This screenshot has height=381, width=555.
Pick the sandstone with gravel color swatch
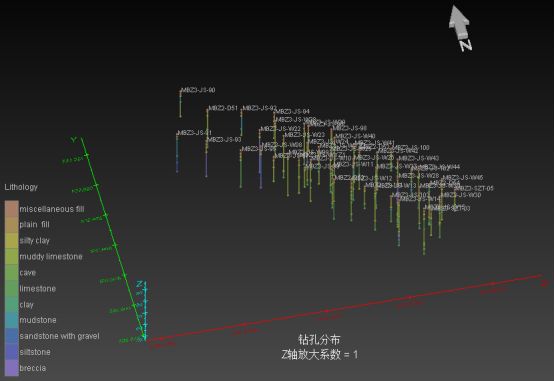(12, 336)
